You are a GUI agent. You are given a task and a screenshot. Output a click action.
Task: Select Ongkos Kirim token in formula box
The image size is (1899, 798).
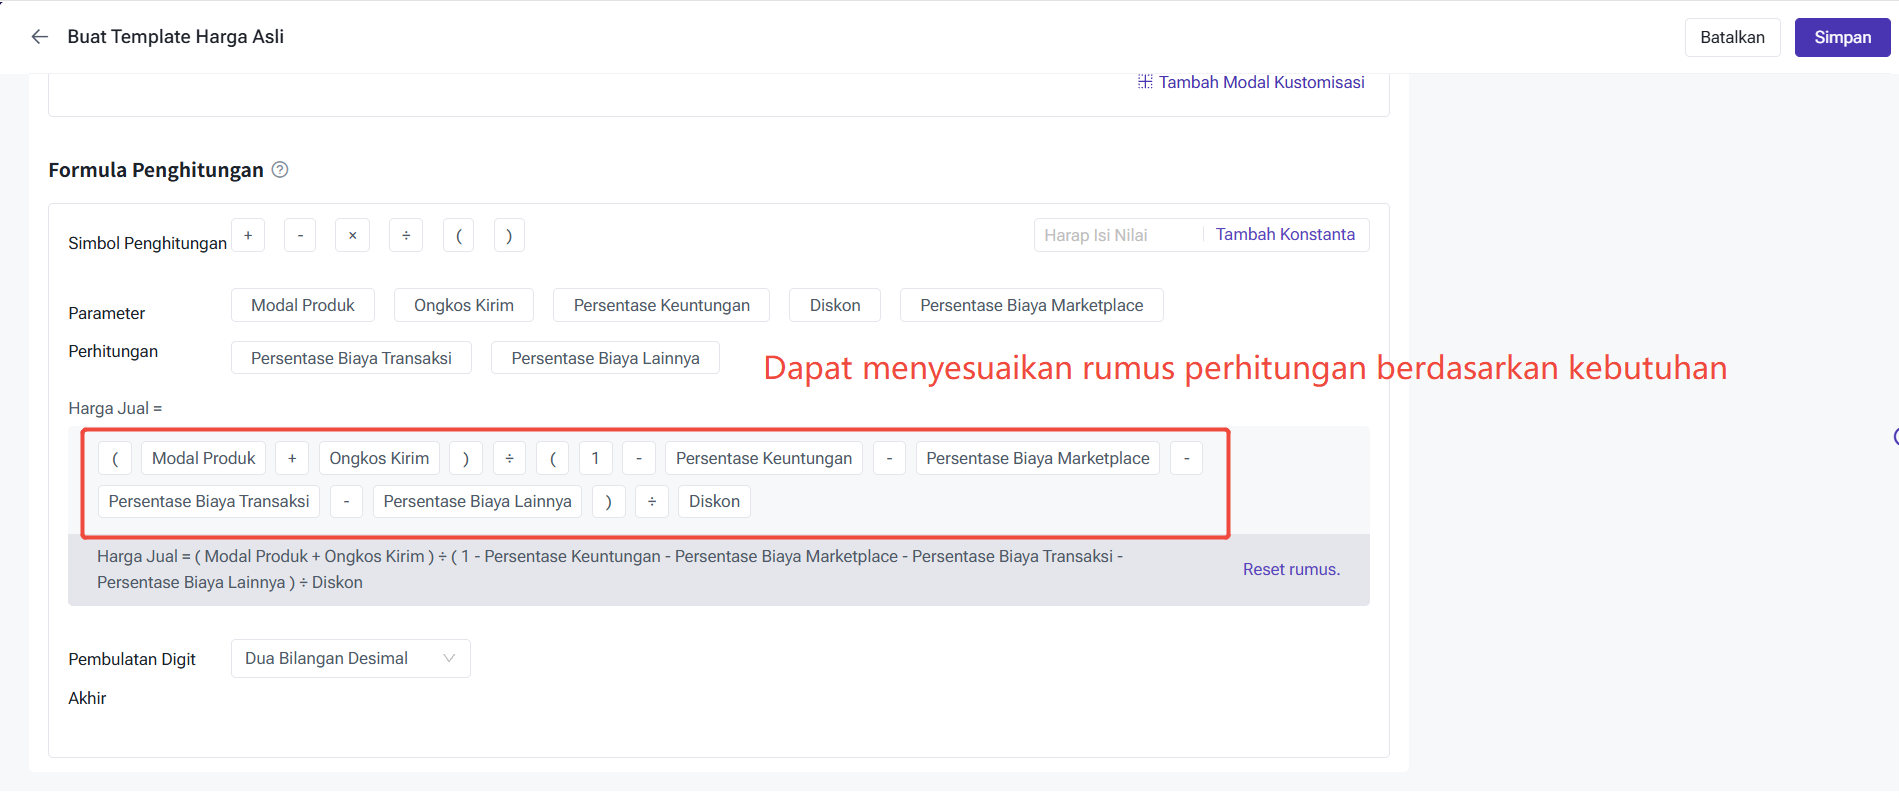coord(379,459)
